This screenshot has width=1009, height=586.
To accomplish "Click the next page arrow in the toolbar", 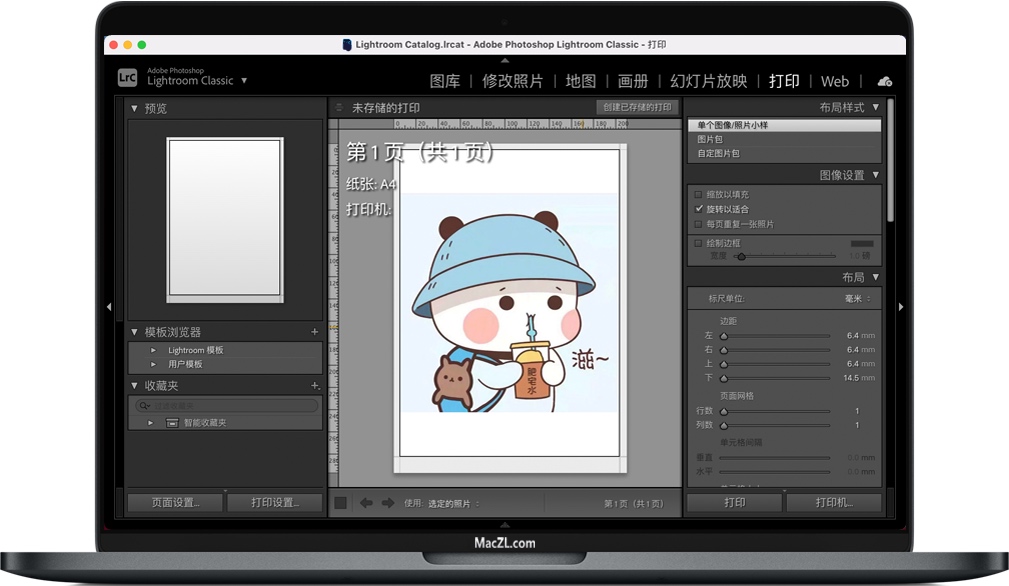I will (387, 503).
